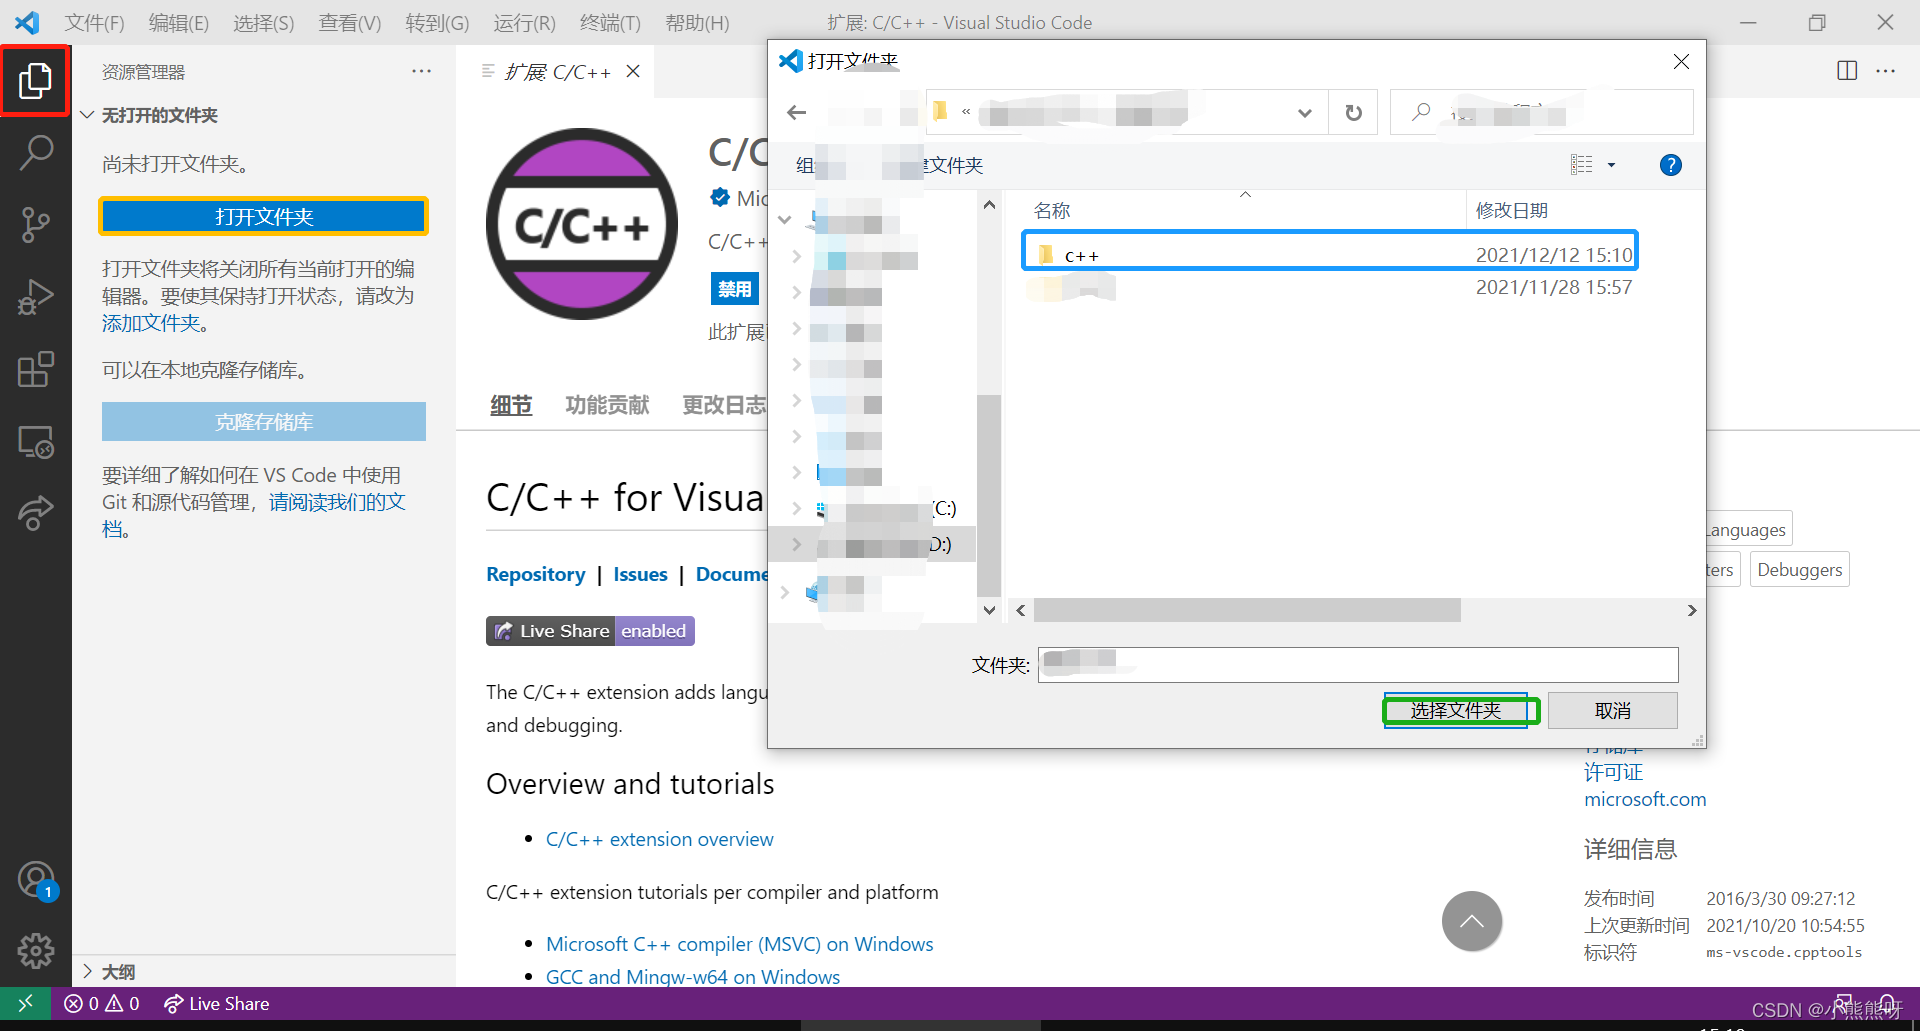Close the 打开文件夹 dialog
1920x1031 pixels.
click(1681, 62)
